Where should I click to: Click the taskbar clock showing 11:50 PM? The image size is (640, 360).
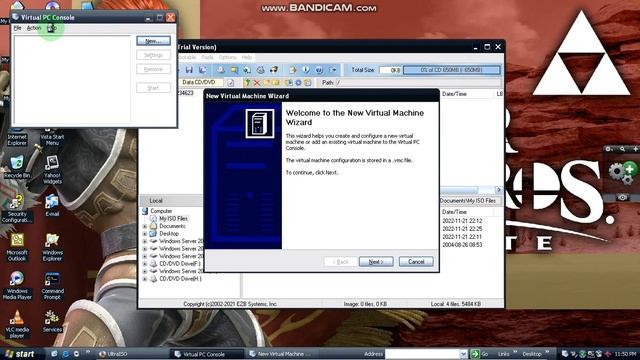tap(625, 354)
